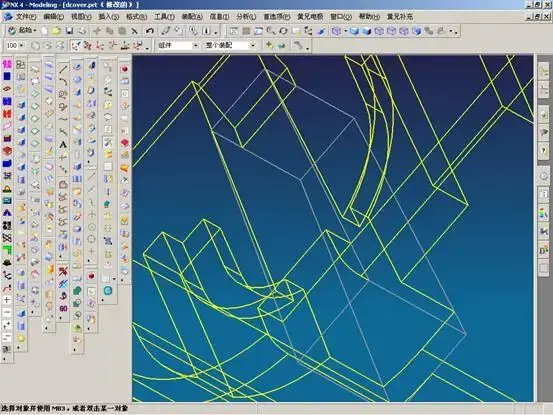Open the 窗口(O) menu
Viewport: 553px width, 415px height.
341,17
